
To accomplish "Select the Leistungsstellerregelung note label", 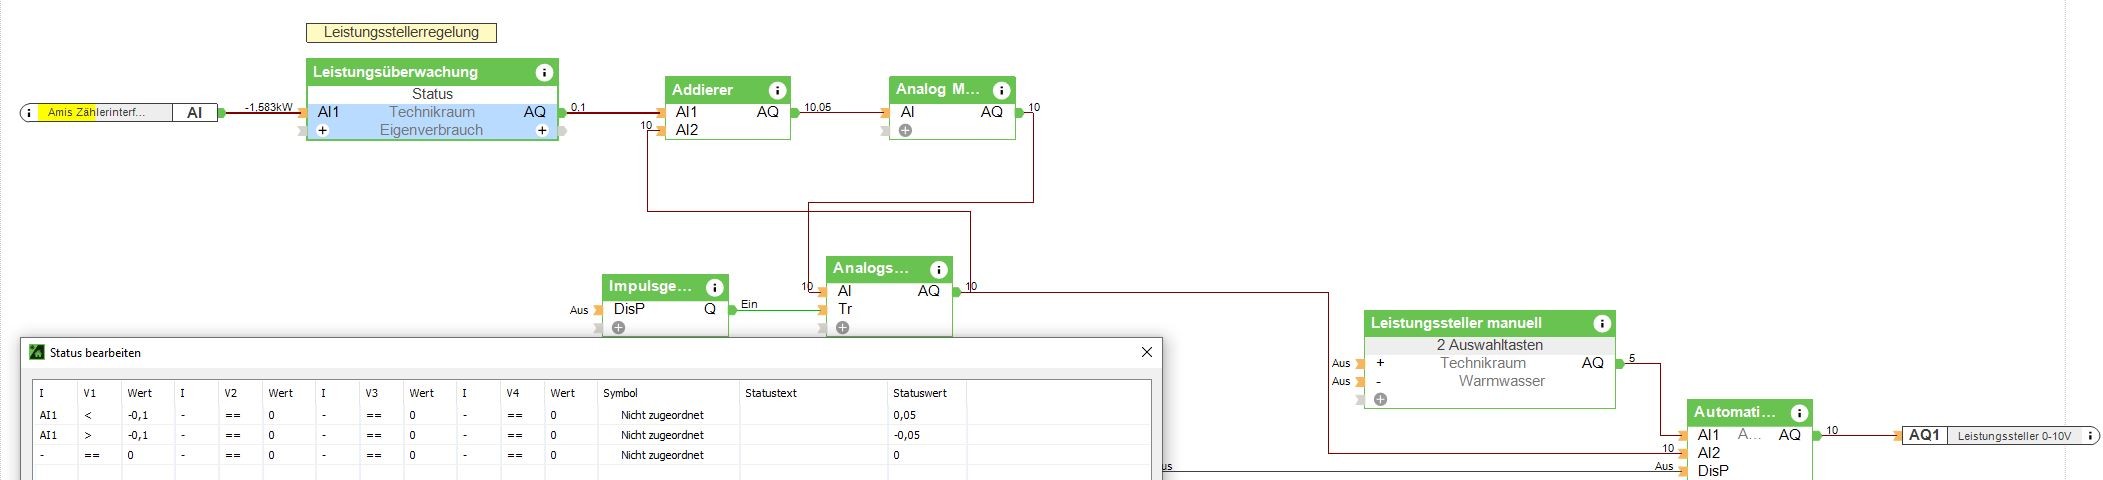I will pos(401,33).
